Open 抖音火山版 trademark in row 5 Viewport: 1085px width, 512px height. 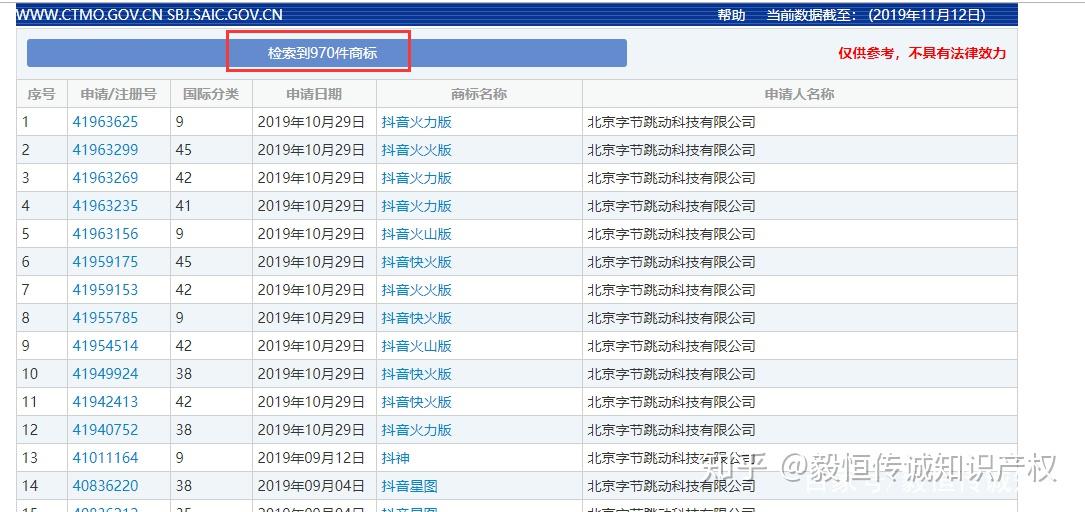coord(417,235)
